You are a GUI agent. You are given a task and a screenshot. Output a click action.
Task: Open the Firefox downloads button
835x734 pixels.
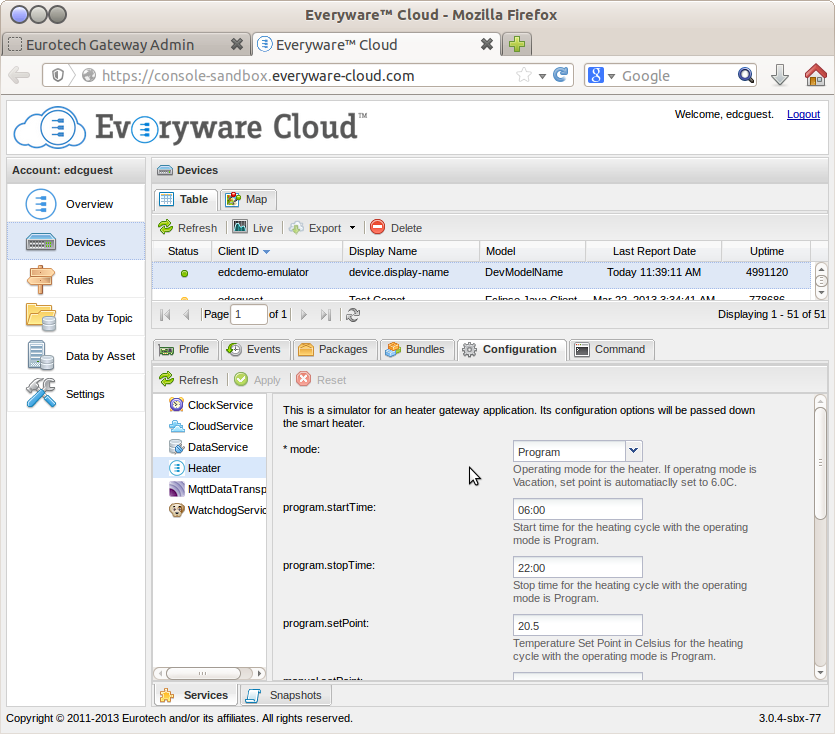[780, 75]
